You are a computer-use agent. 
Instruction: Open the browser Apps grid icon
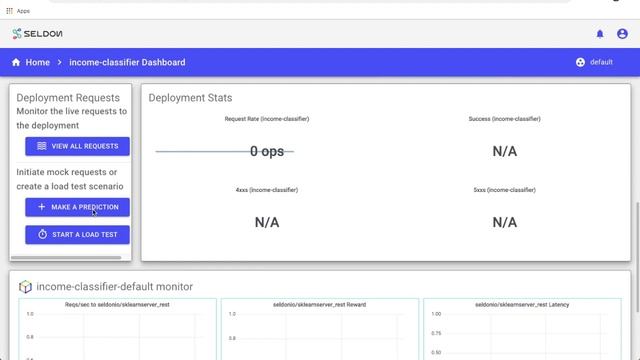(x=9, y=11)
